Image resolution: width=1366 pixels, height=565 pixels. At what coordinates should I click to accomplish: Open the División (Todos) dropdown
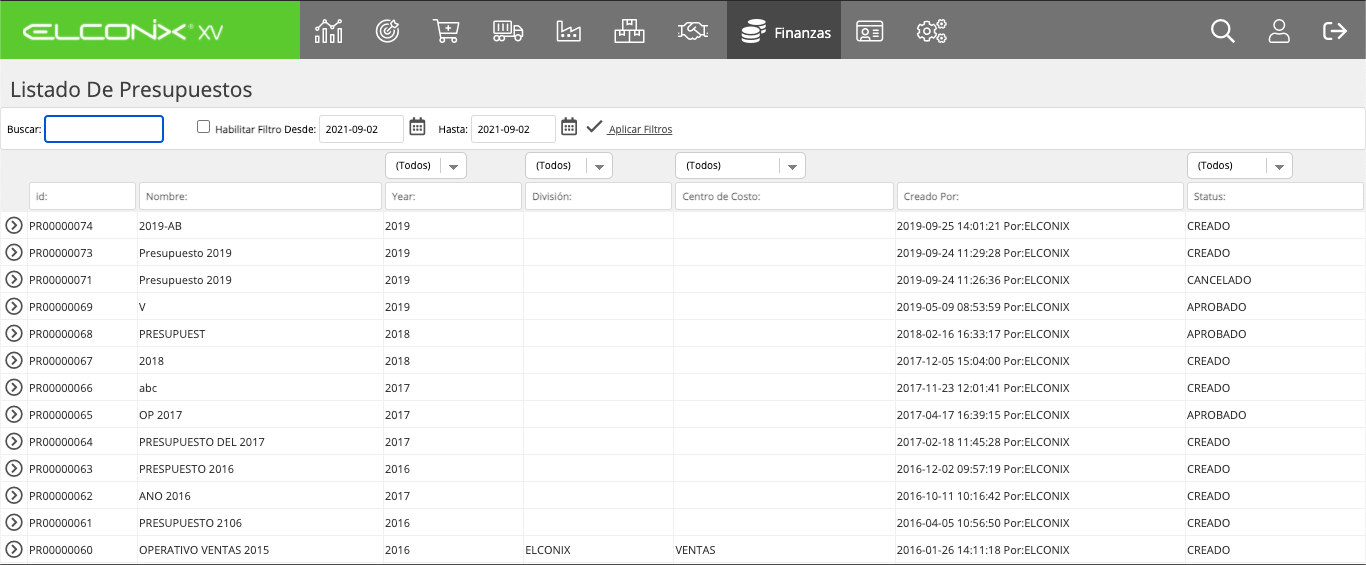tap(569, 165)
